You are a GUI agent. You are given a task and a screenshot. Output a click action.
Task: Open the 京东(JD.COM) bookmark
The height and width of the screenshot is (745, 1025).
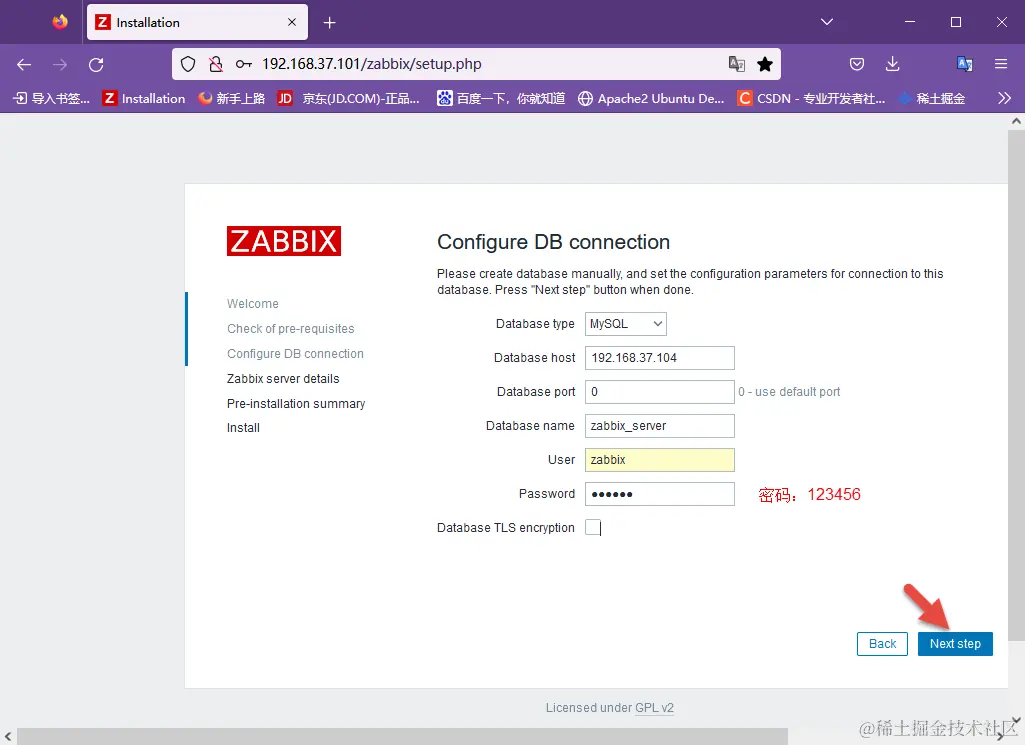tap(348, 99)
